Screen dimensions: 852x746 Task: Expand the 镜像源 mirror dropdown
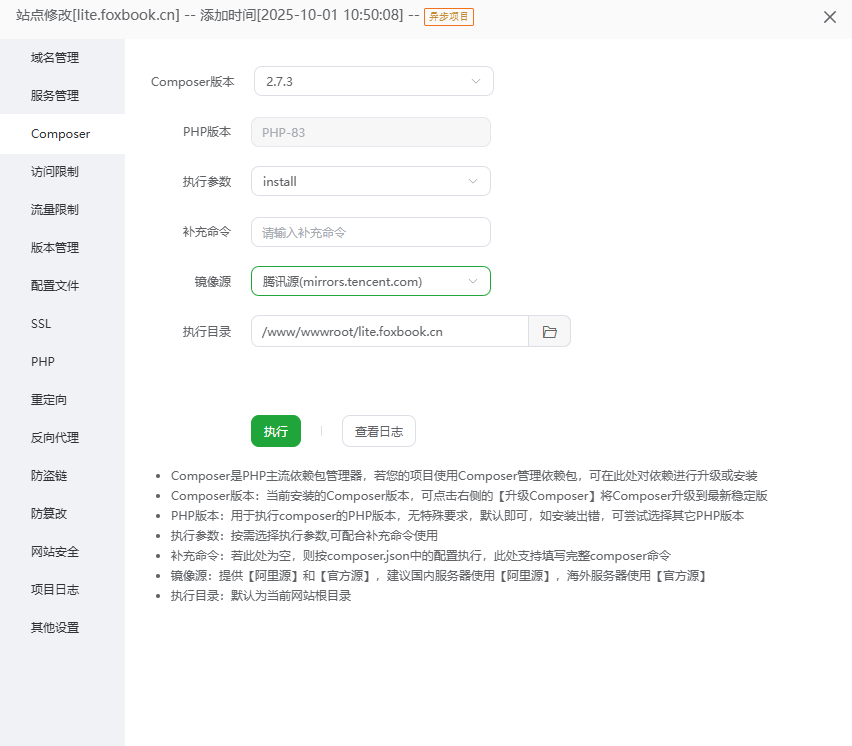[x=370, y=282]
